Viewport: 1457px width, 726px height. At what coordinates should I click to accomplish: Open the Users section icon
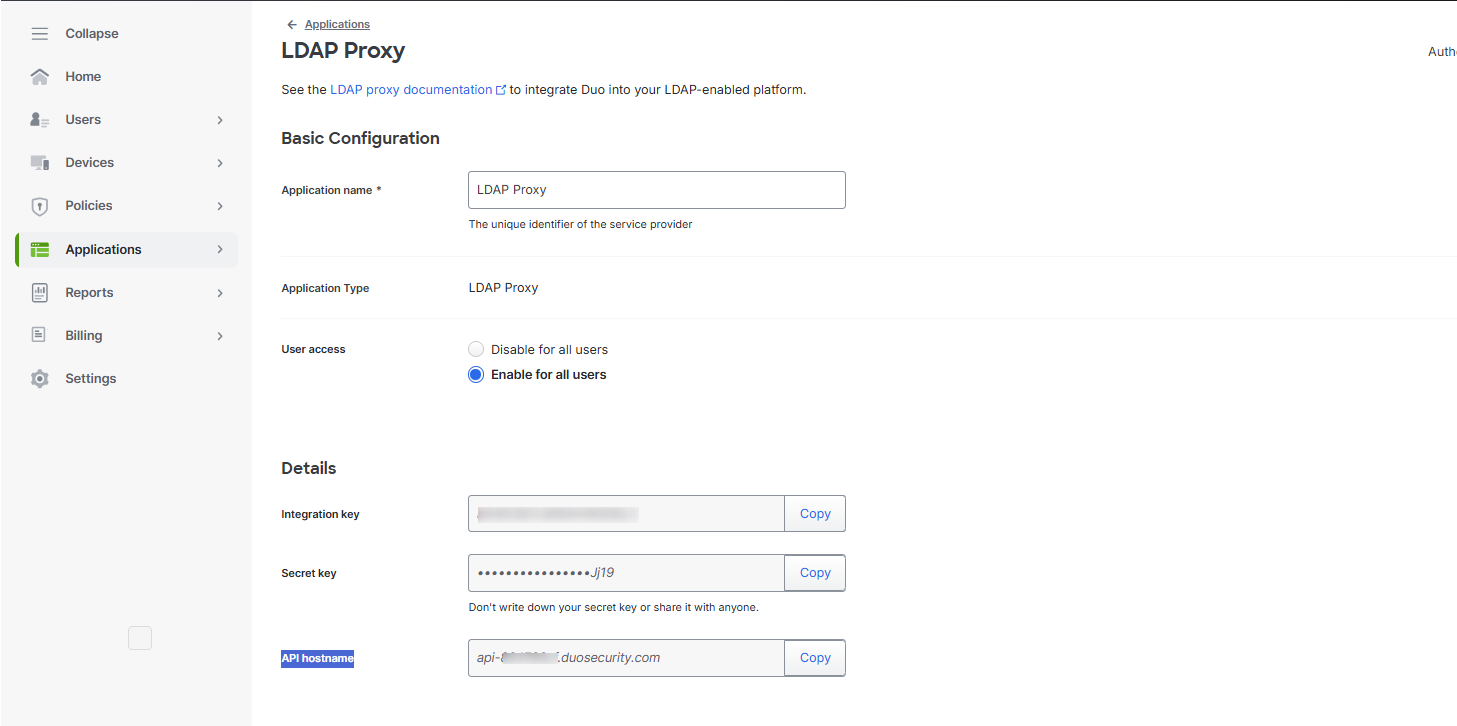tap(39, 119)
